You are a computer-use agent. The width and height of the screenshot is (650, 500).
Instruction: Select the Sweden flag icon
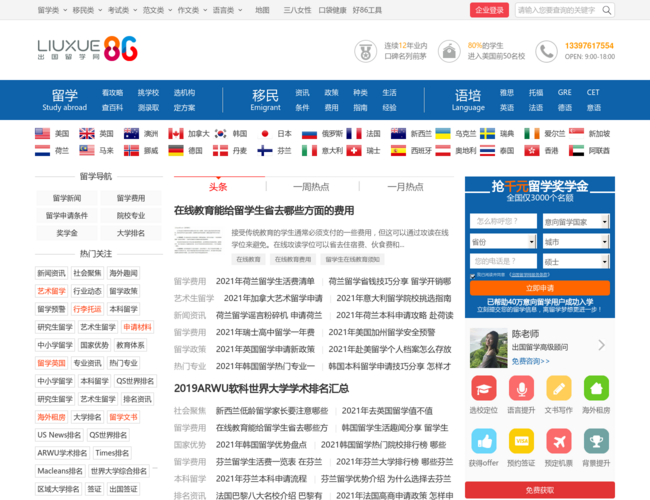pyautogui.click(x=488, y=133)
